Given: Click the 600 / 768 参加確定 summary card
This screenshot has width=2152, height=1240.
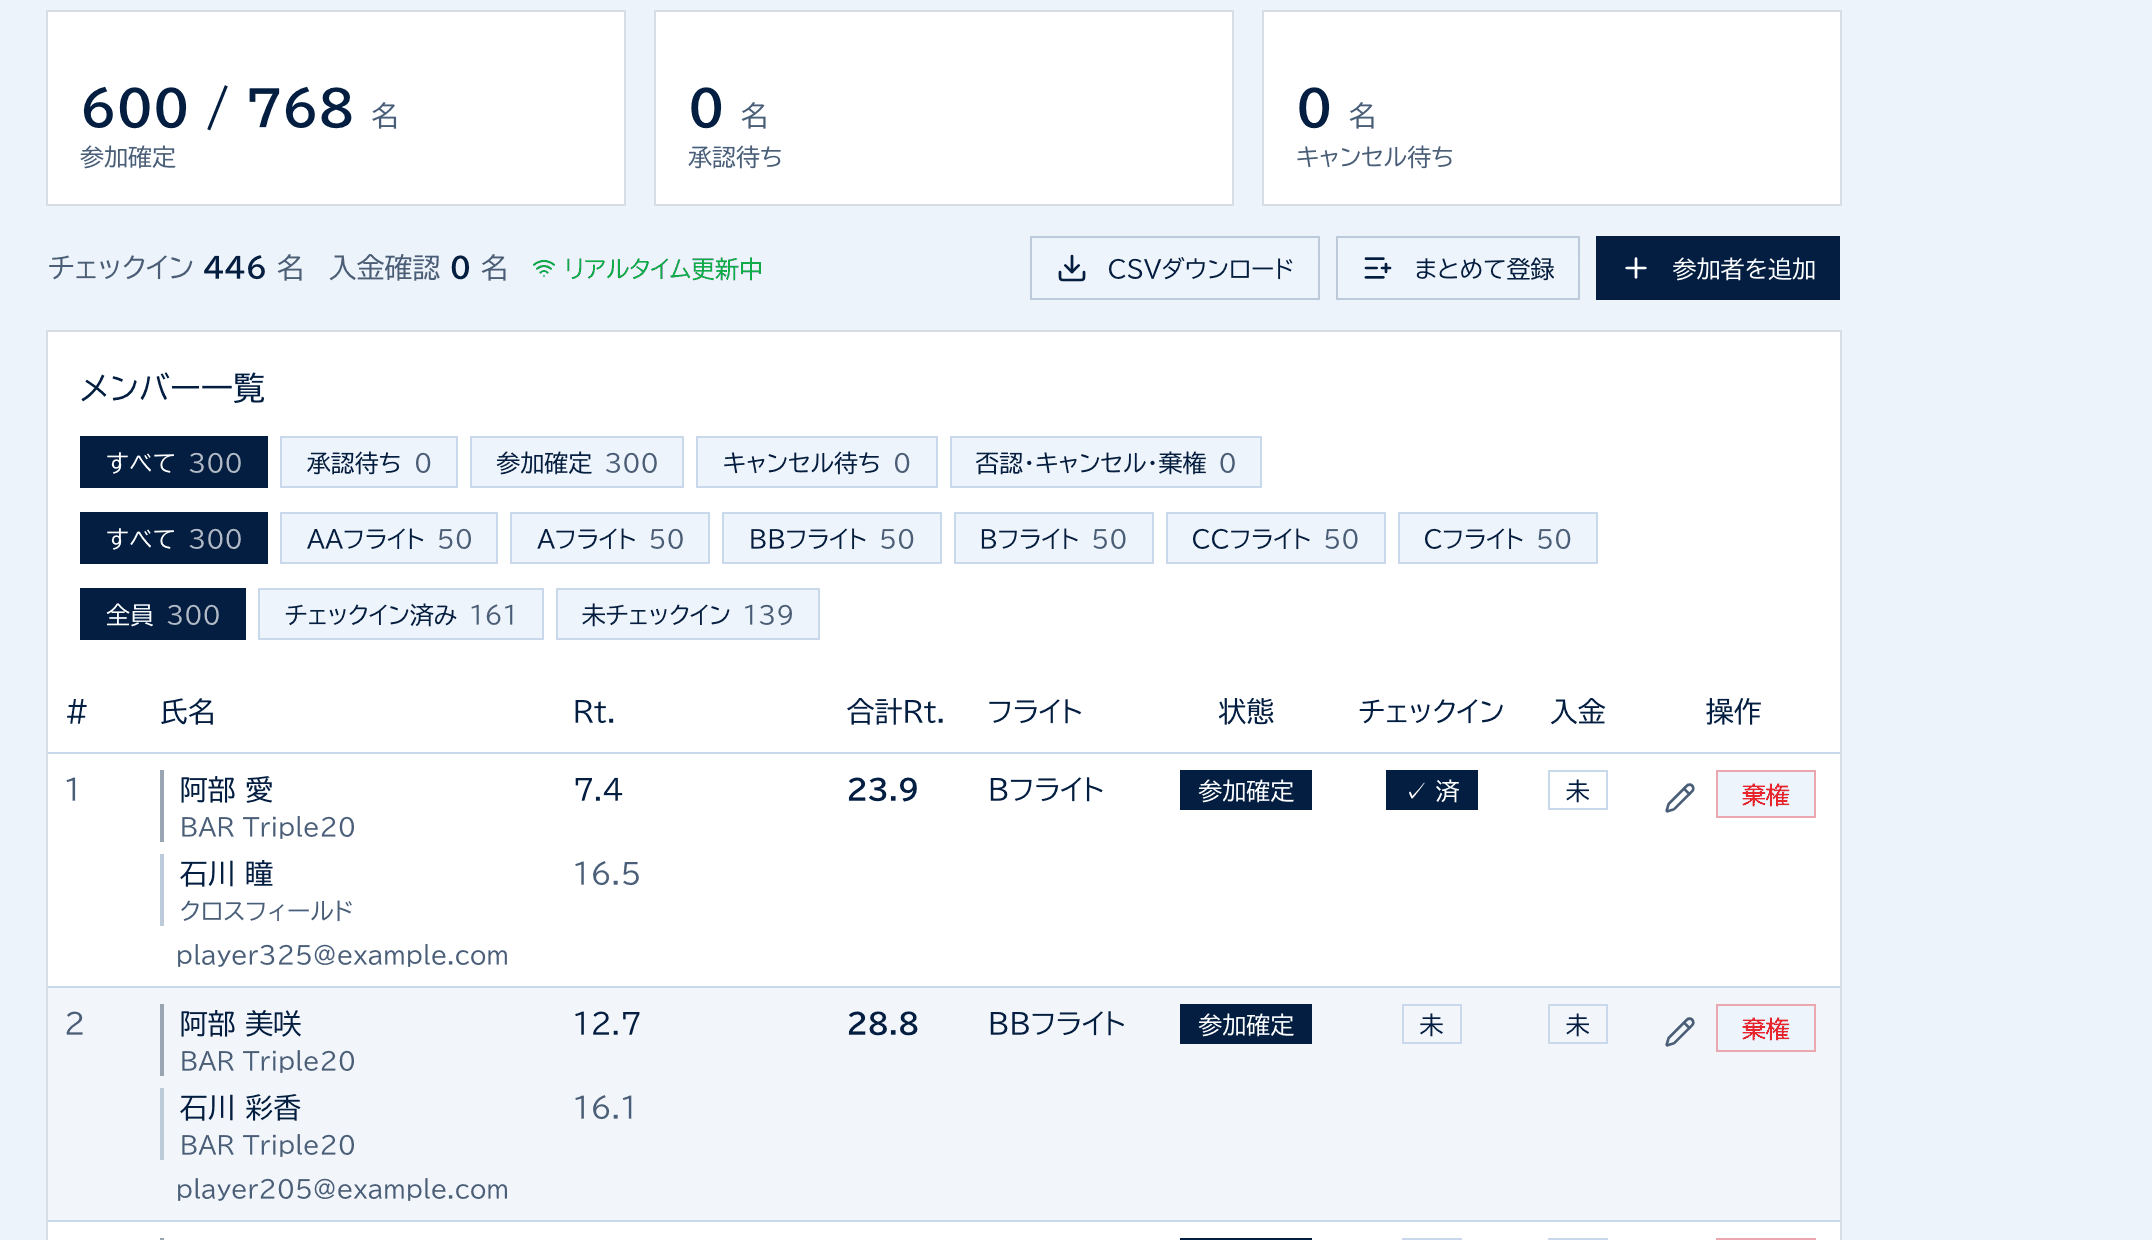Looking at the screenshot, I should click(336, 108).
